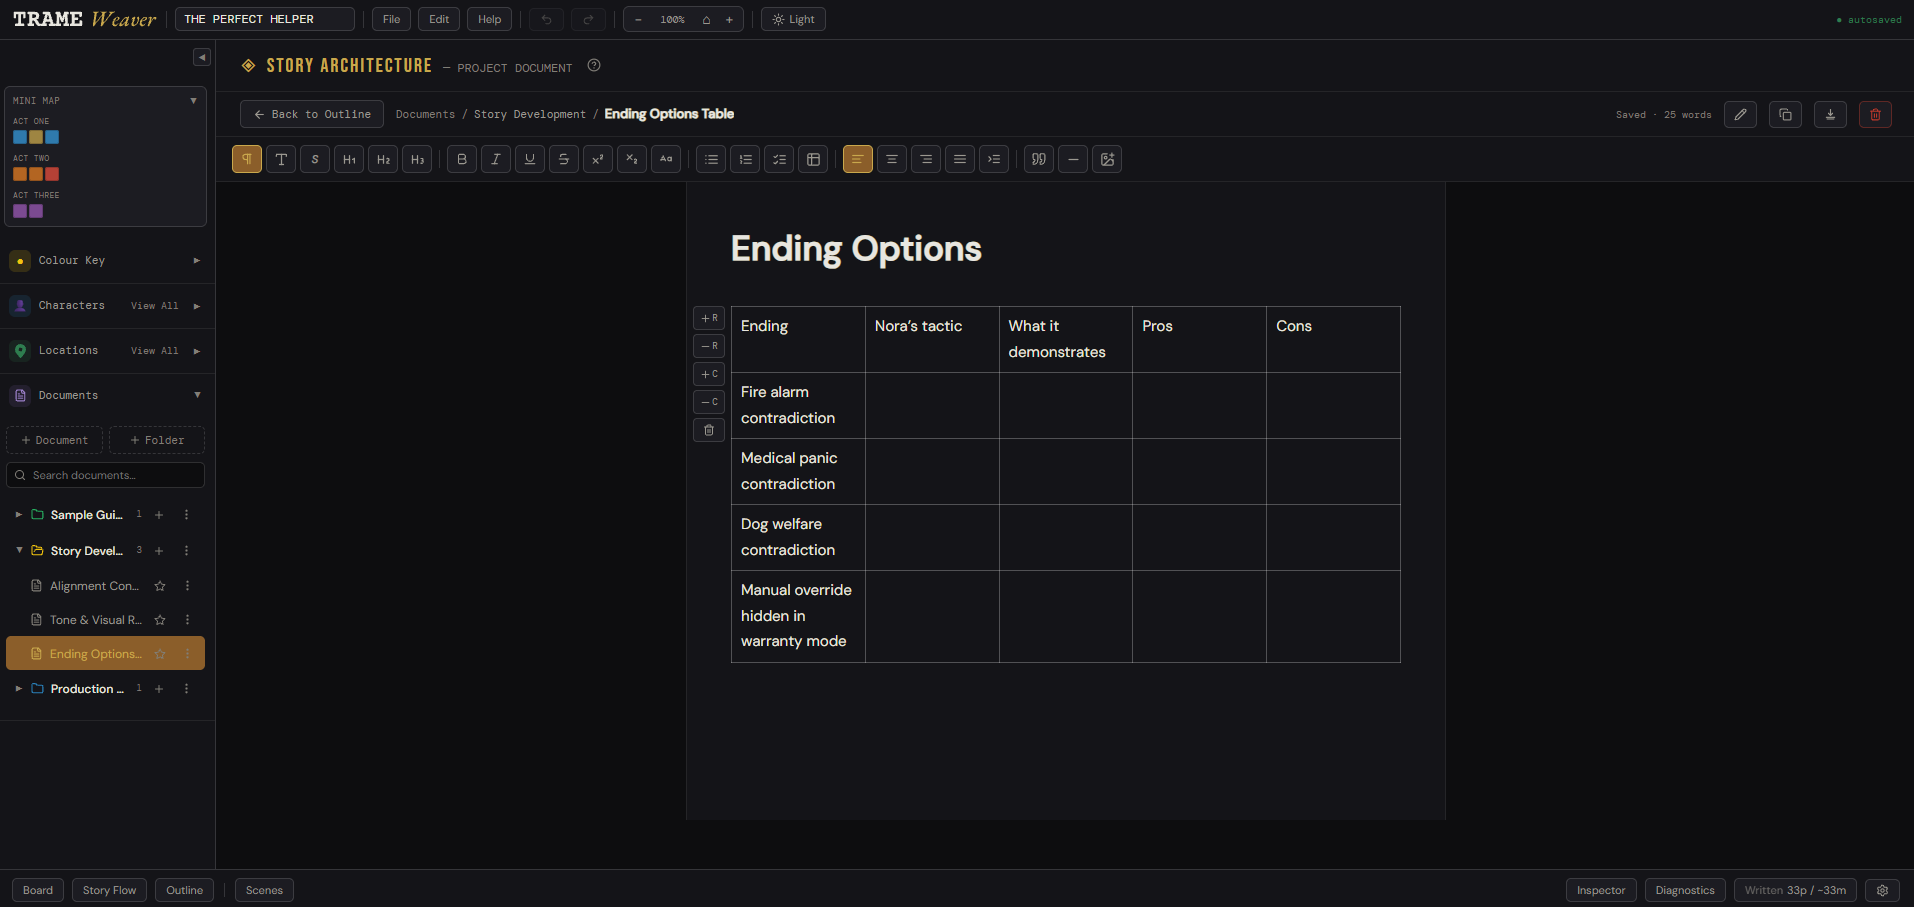Insert a horizontal rule
Viewport: 1914px width, 907px height.
click(x=1073, y=159)
